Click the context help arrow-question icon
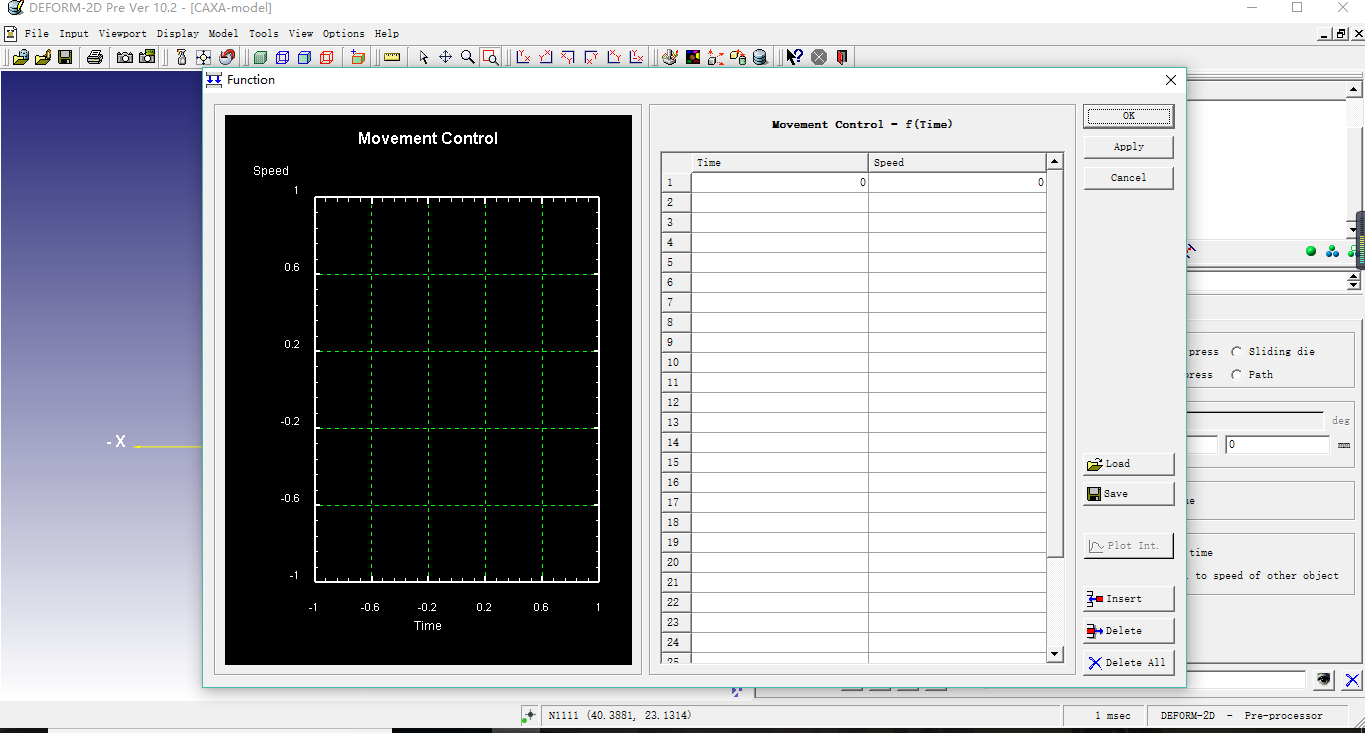 pos(794,57)
